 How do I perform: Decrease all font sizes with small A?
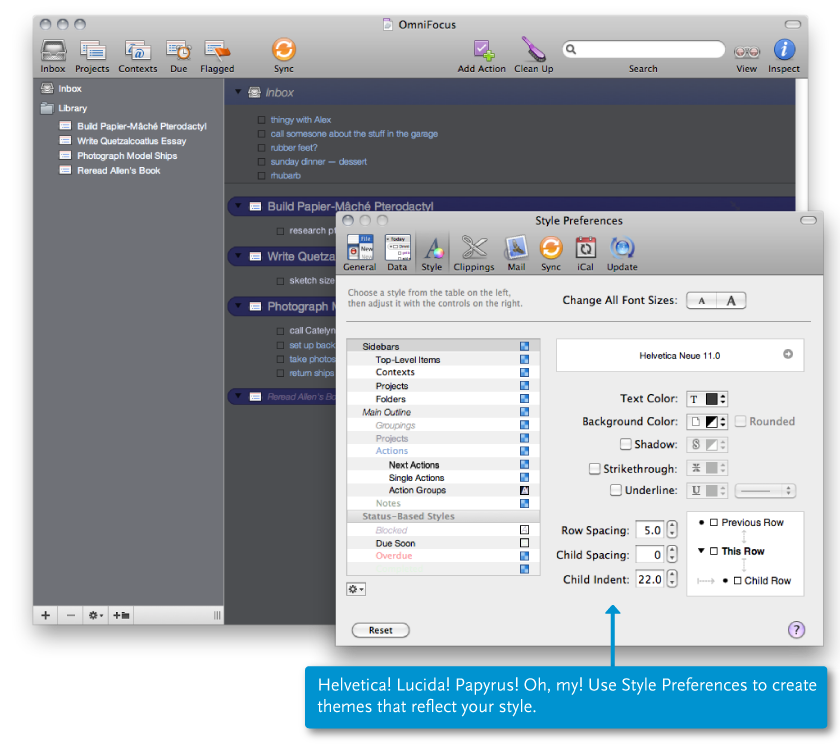tap(702, 300)
